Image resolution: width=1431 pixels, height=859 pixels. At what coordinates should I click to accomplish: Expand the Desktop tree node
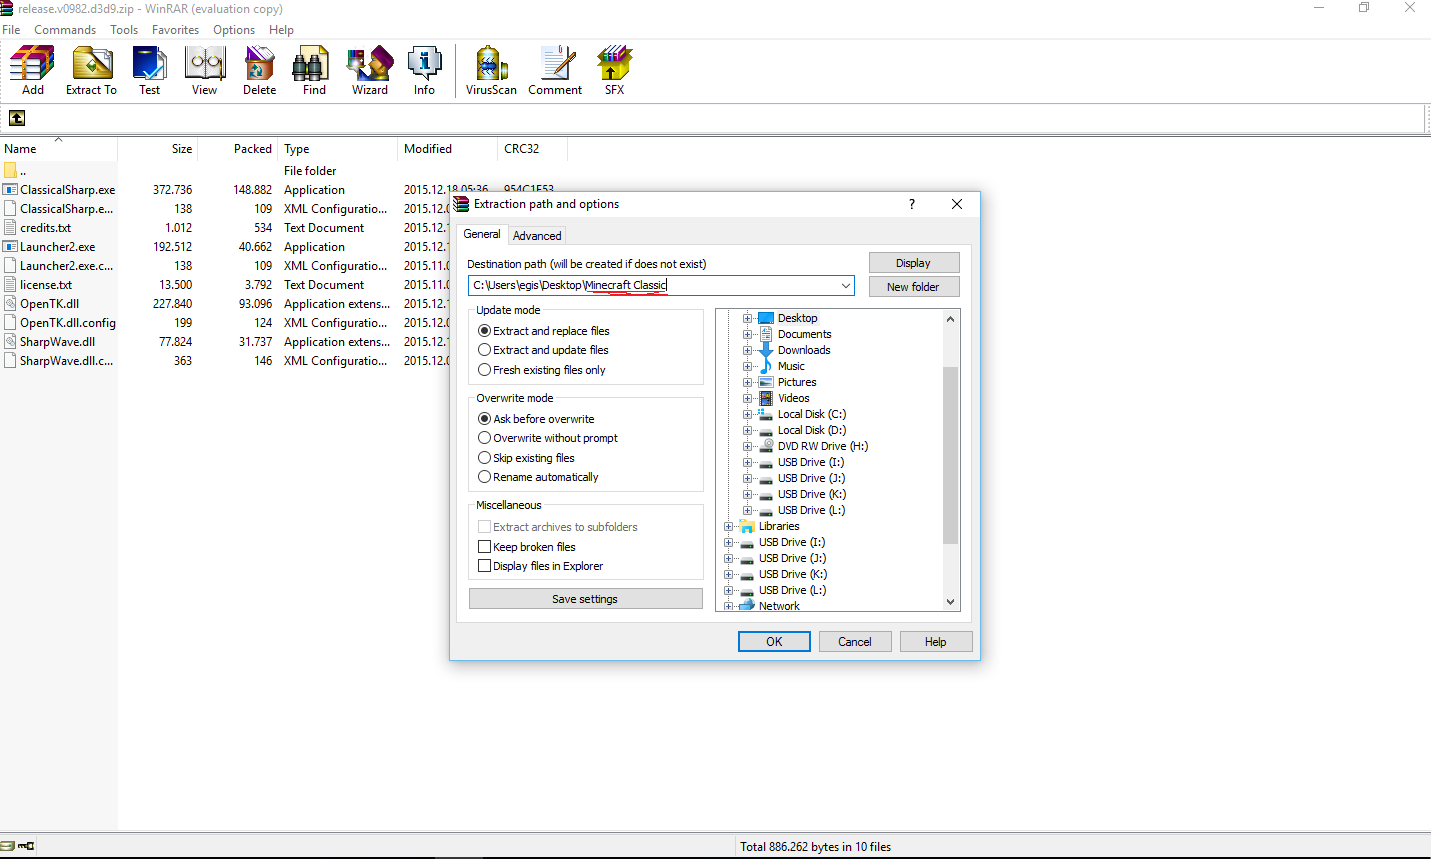(747, 318)
